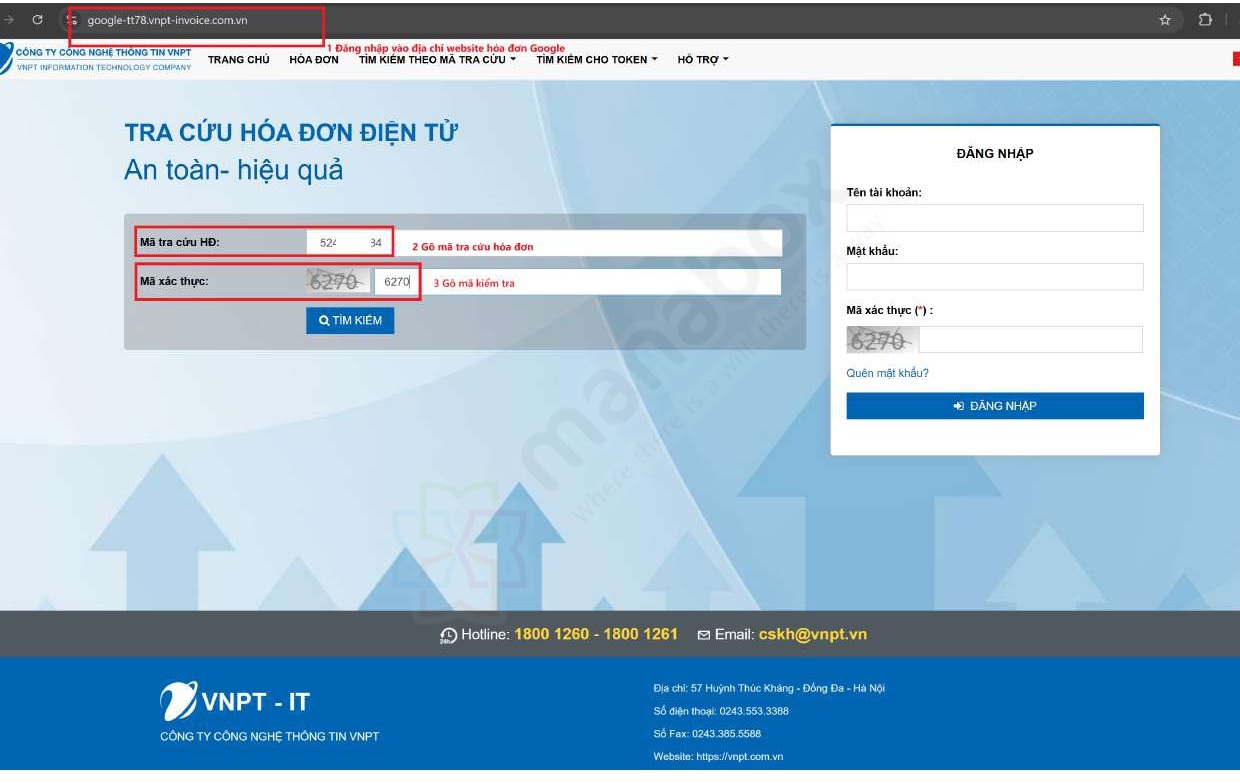Click the footer website https://vnpt.com.vn
1240x783 pixels.
(739, 757)
